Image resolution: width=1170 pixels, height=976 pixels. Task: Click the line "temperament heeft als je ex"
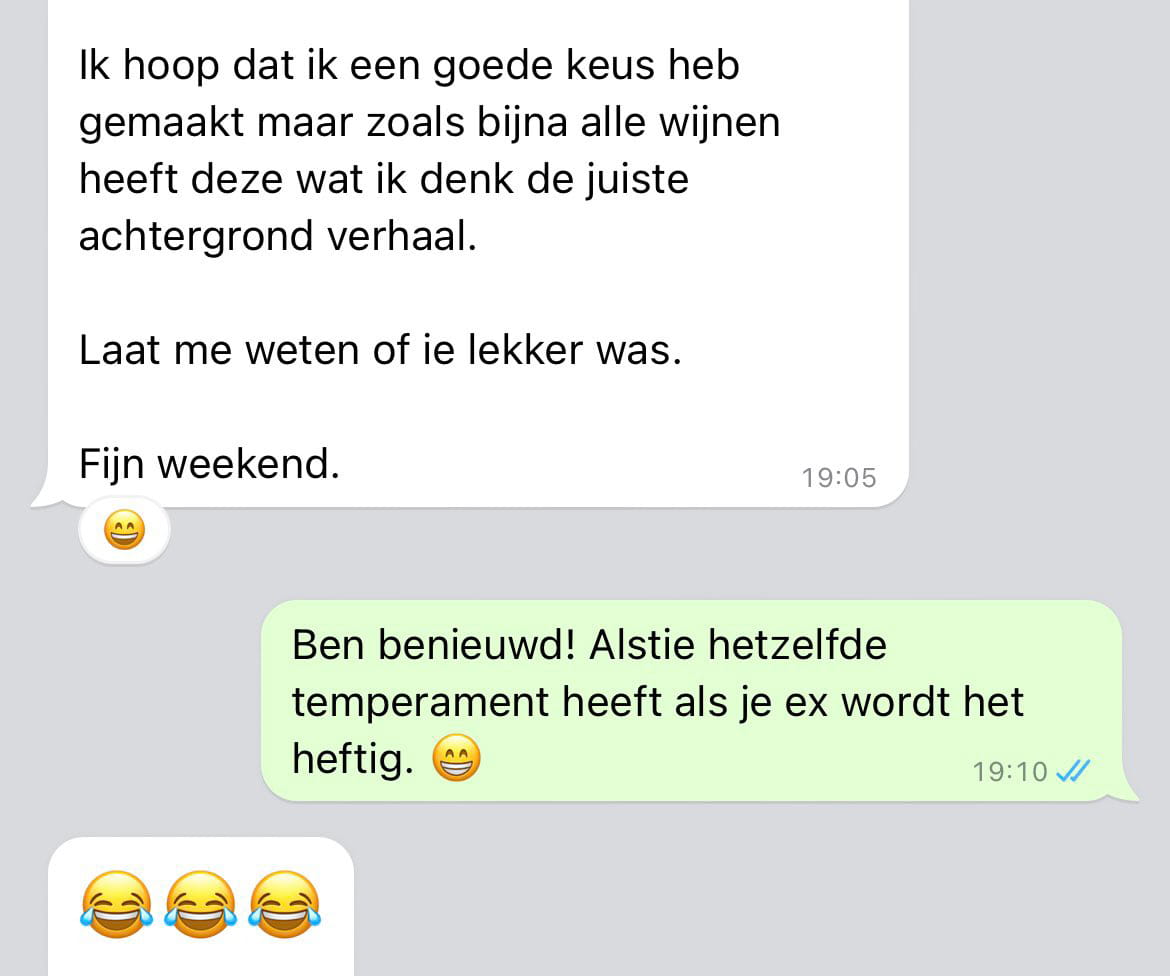click(x=560, y=702)
